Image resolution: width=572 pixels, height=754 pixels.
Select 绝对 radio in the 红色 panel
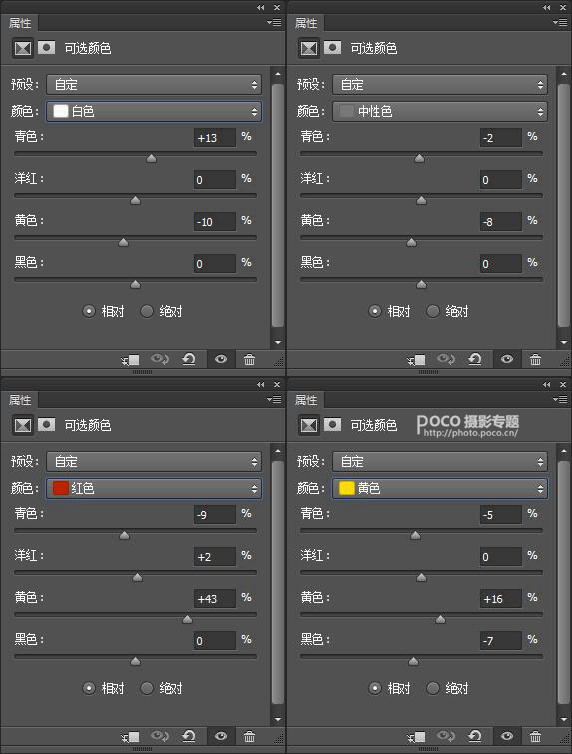pos(147,689)
